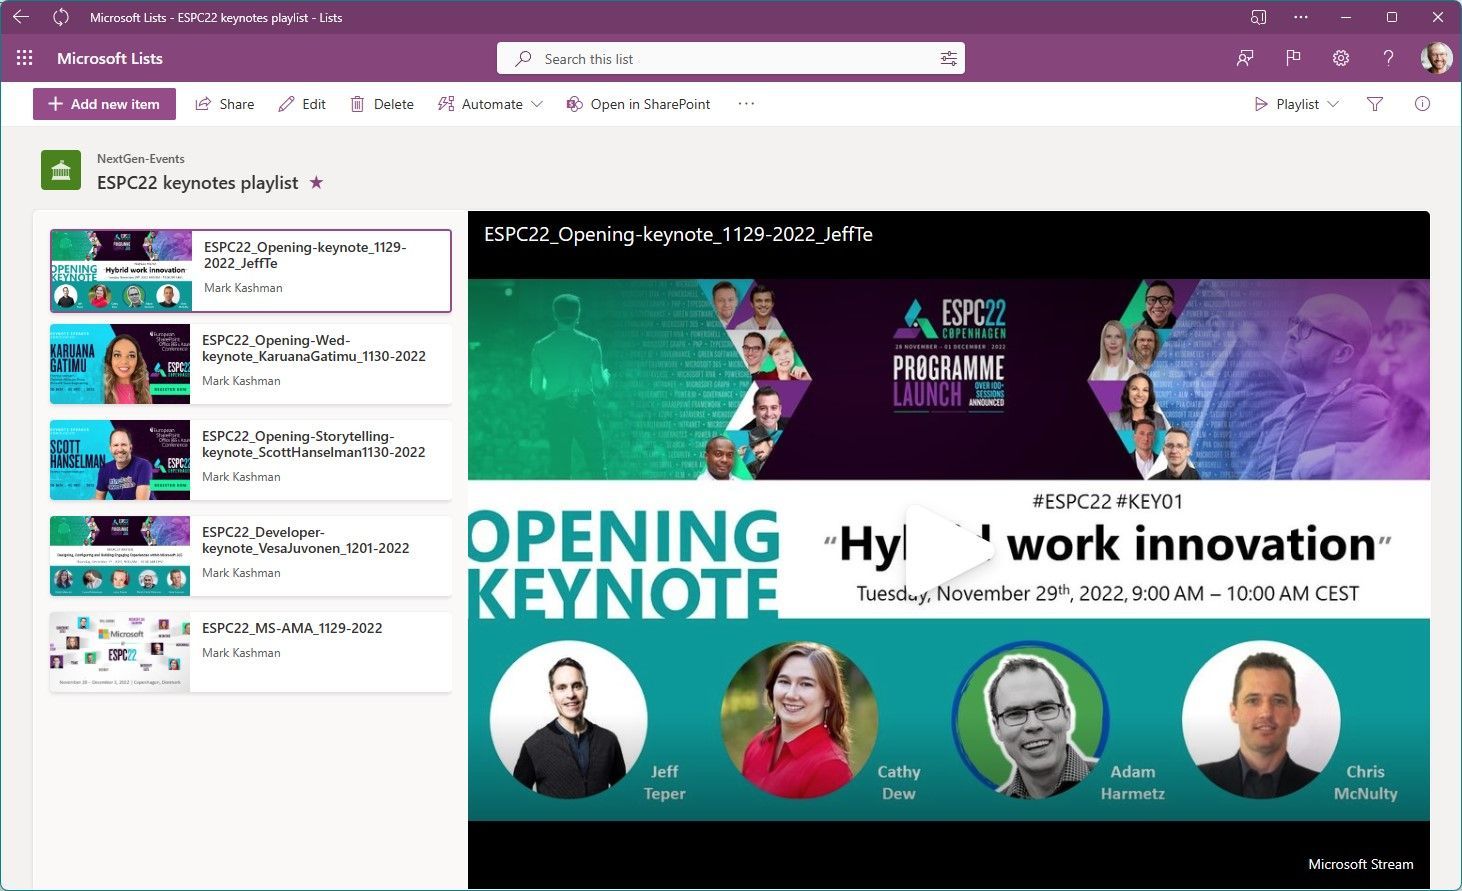The height and width of the screenshot is (891, 1462).
Task: Select the Share command in the toolbar
Action: click(224, 104)
